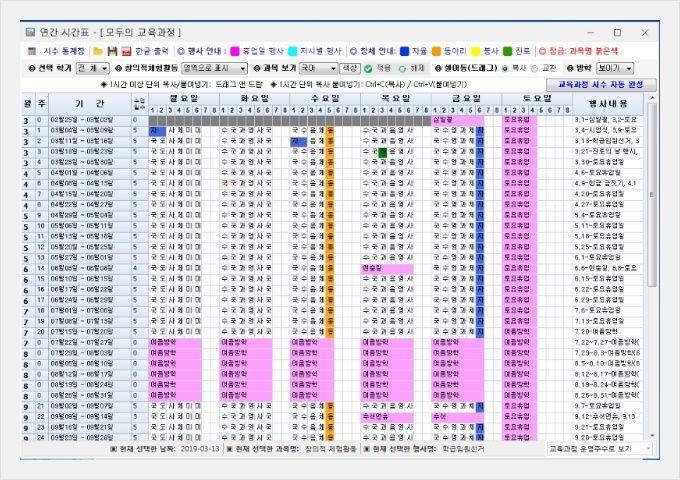680x480 pixels.
Task: Click the 한글 출력 export icon
Action: [126, 51]
